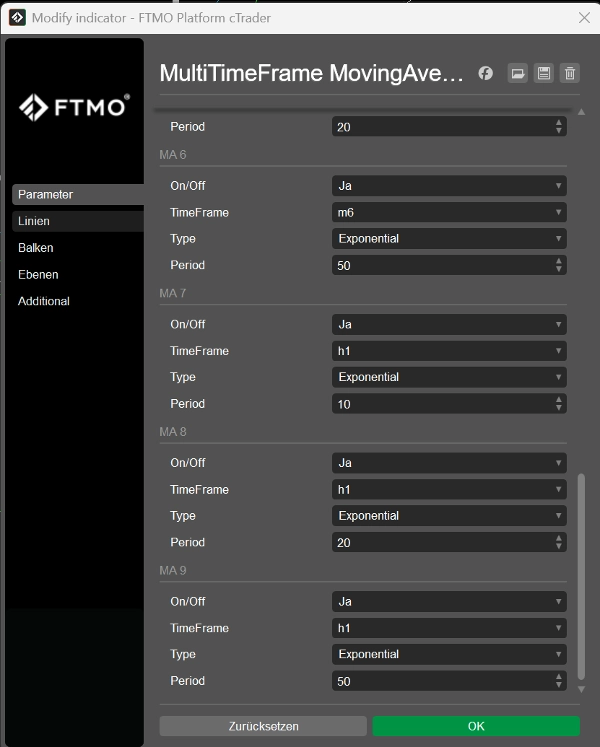The width and height of the screenshot is (600, 747).
Task: Open MA 6 On/Off dropdown
Action: (x=449, y=186)
